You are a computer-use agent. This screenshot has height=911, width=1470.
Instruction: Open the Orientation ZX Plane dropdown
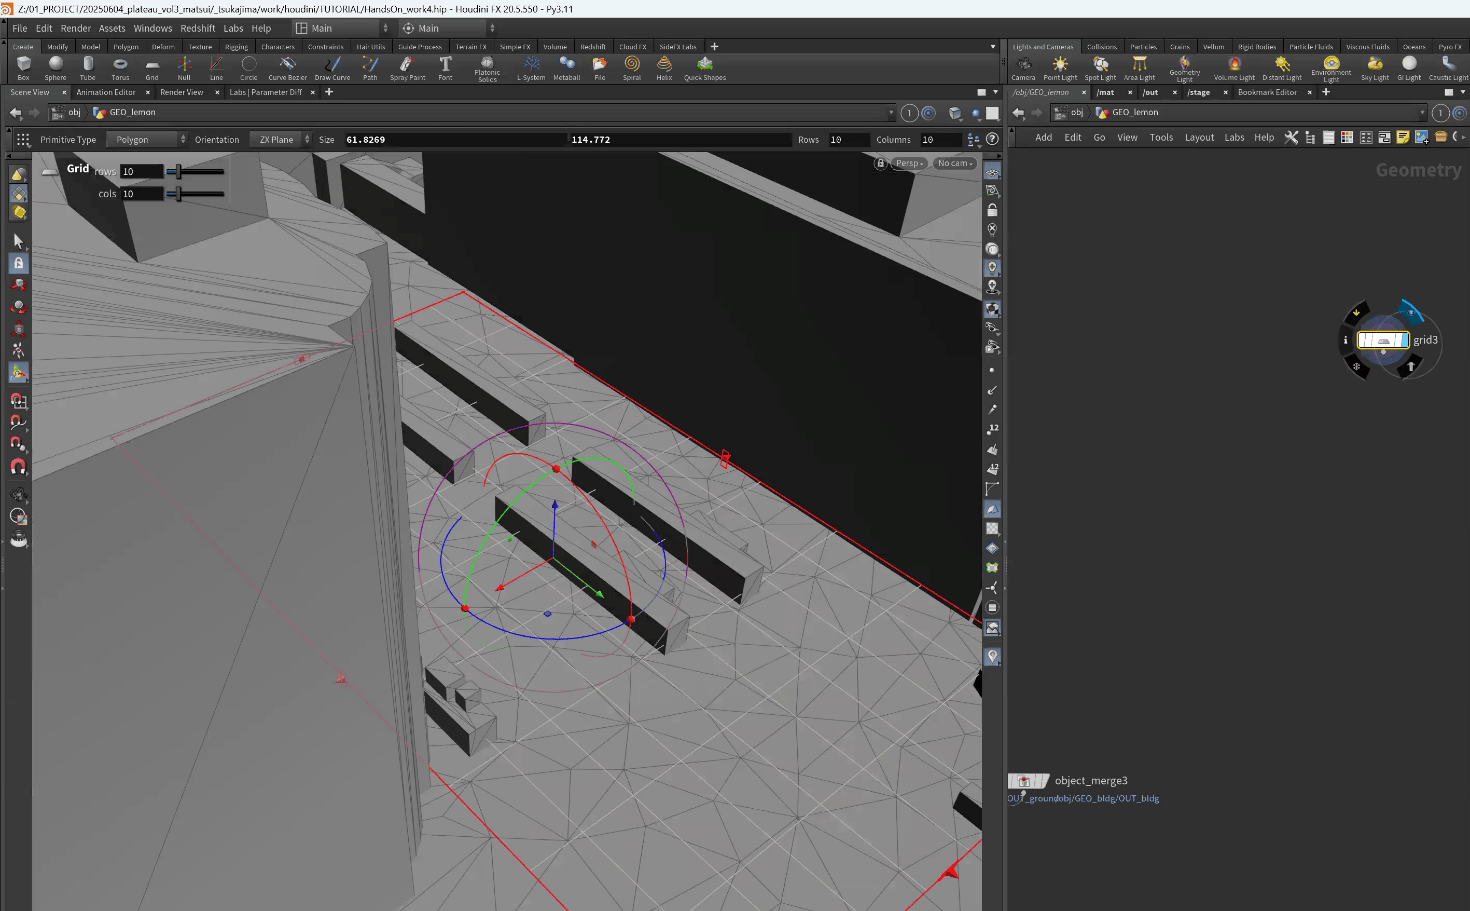tap(280, 140)
